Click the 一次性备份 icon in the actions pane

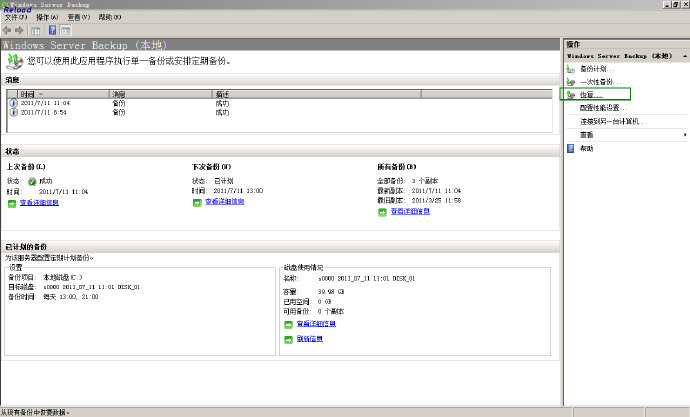(x=571, y=82)
